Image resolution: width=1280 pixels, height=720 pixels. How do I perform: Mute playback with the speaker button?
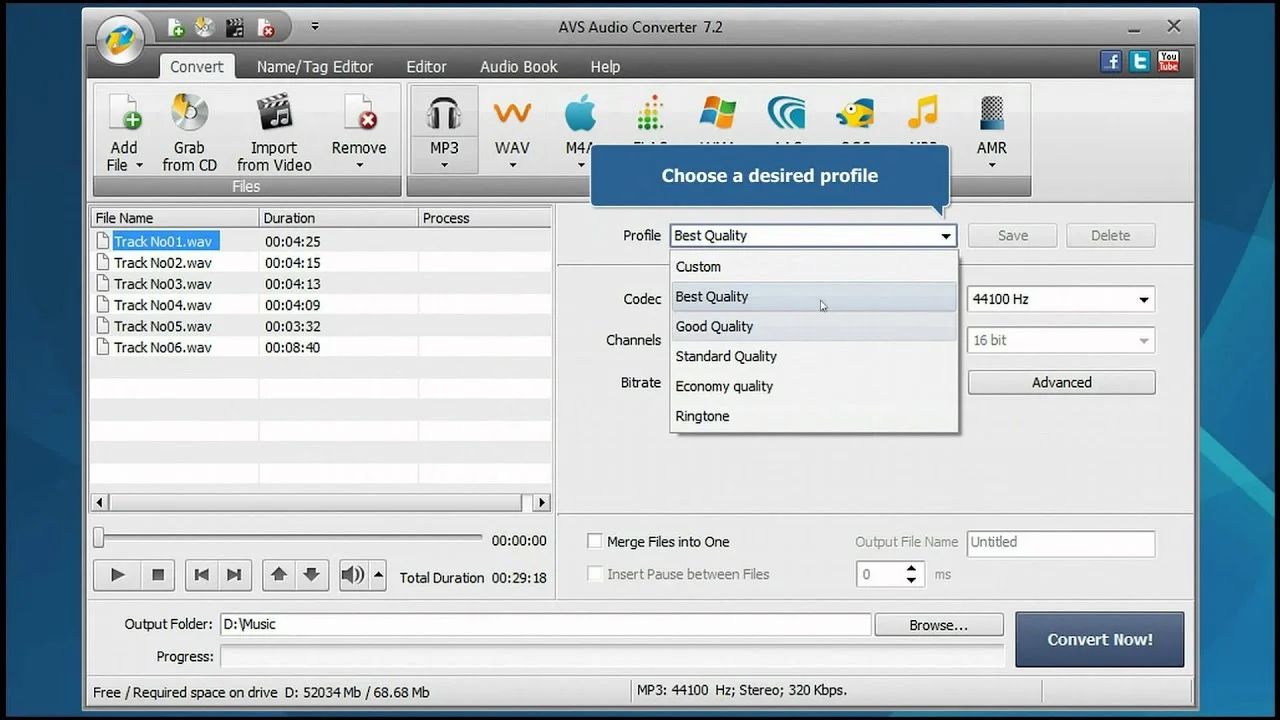tap(352, 574)
